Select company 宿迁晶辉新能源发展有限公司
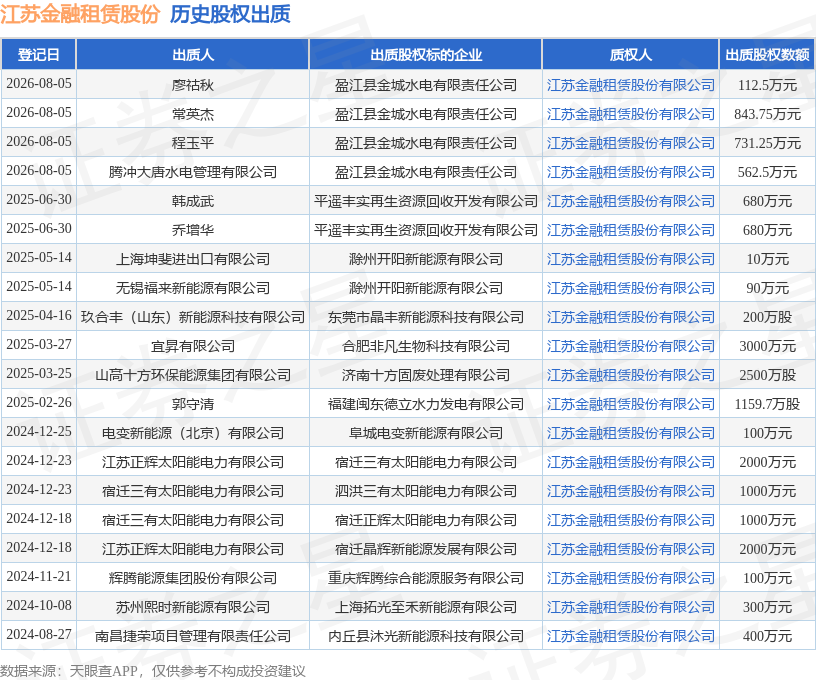 click(426, 549)
